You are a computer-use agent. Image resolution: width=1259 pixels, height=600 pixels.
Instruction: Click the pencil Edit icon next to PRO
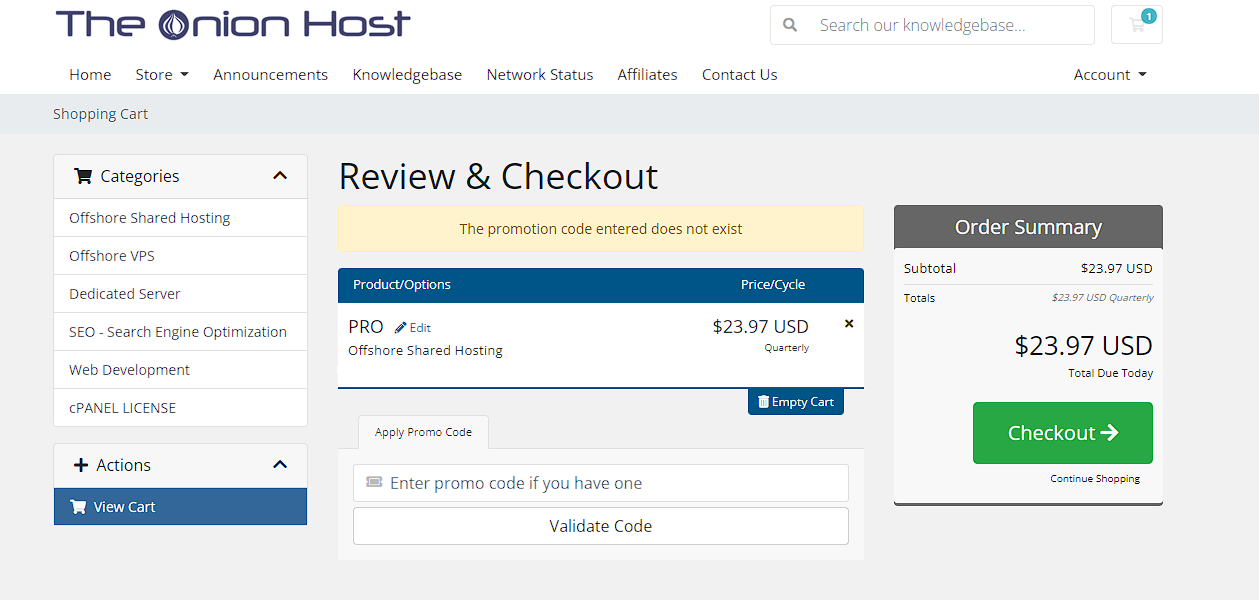coord(401,327)
